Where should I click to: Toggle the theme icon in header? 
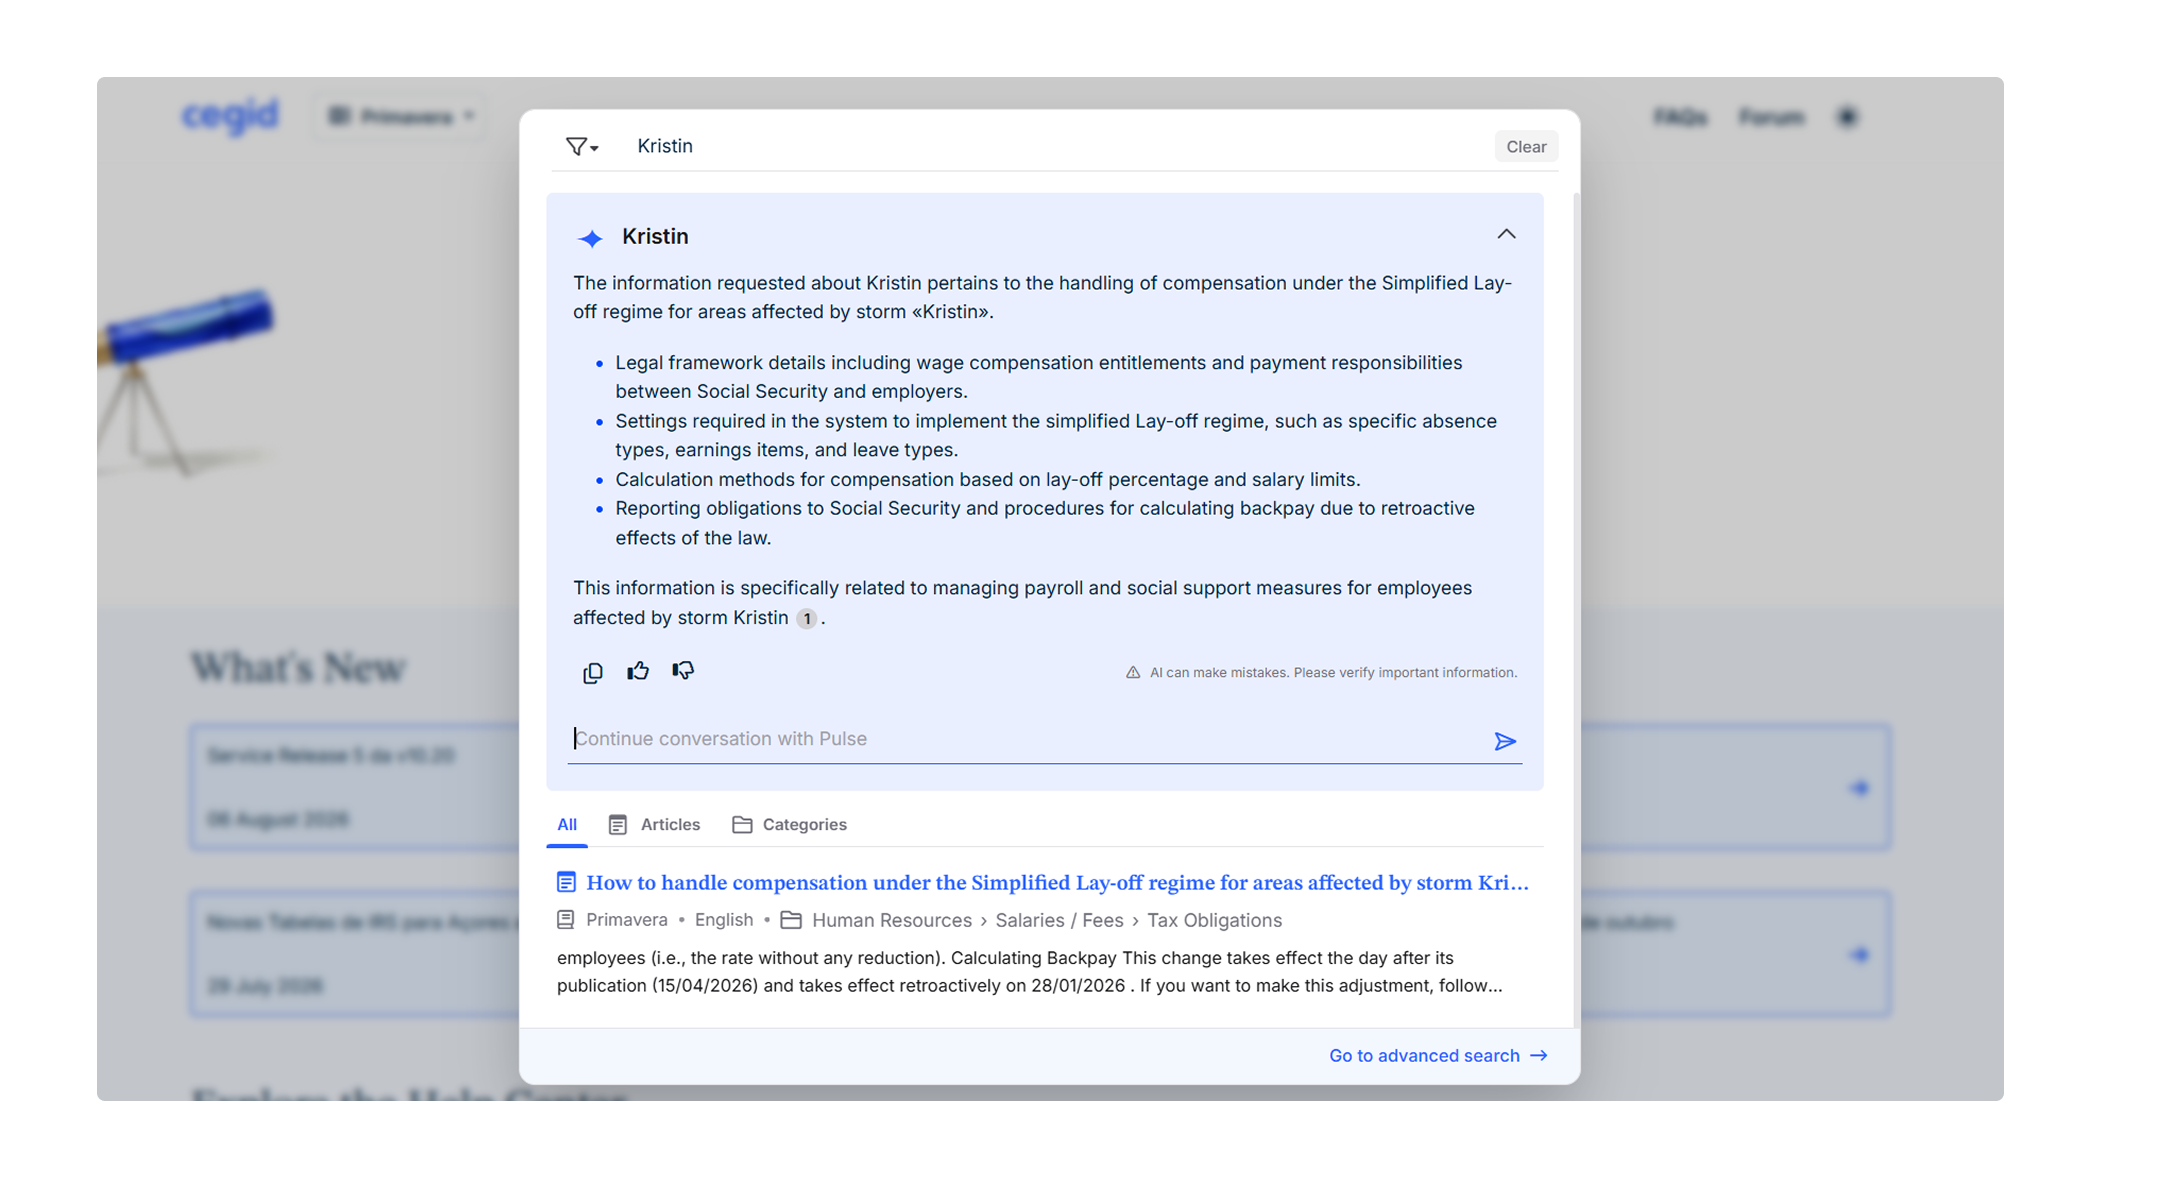pyautogui.click(x=1847, y=117)
